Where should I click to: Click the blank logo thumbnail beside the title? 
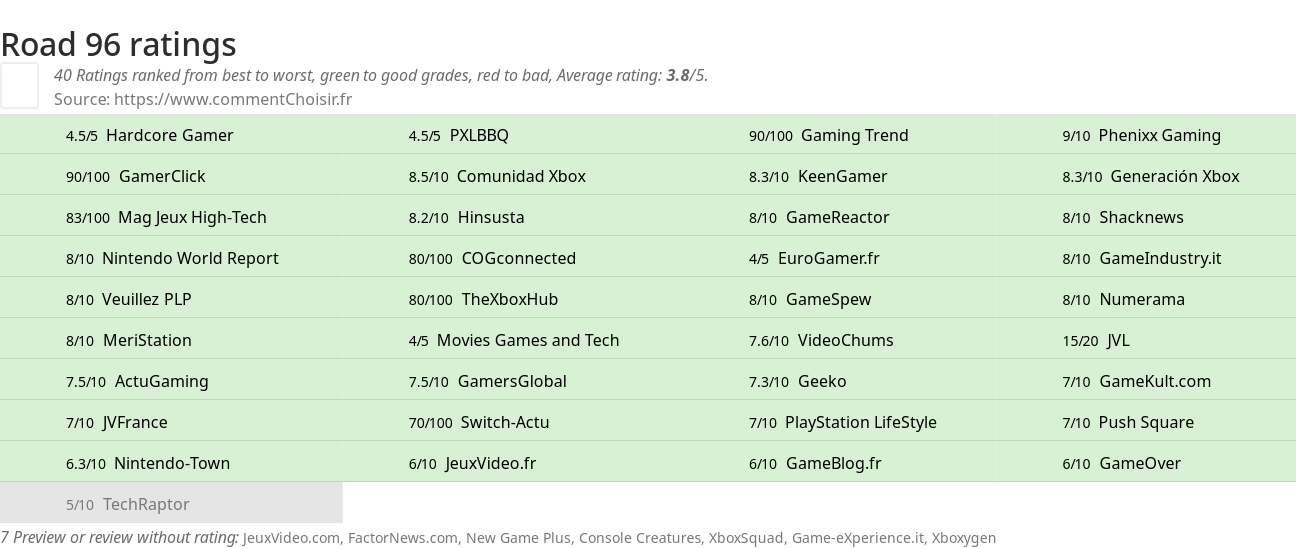coord(19,85)
